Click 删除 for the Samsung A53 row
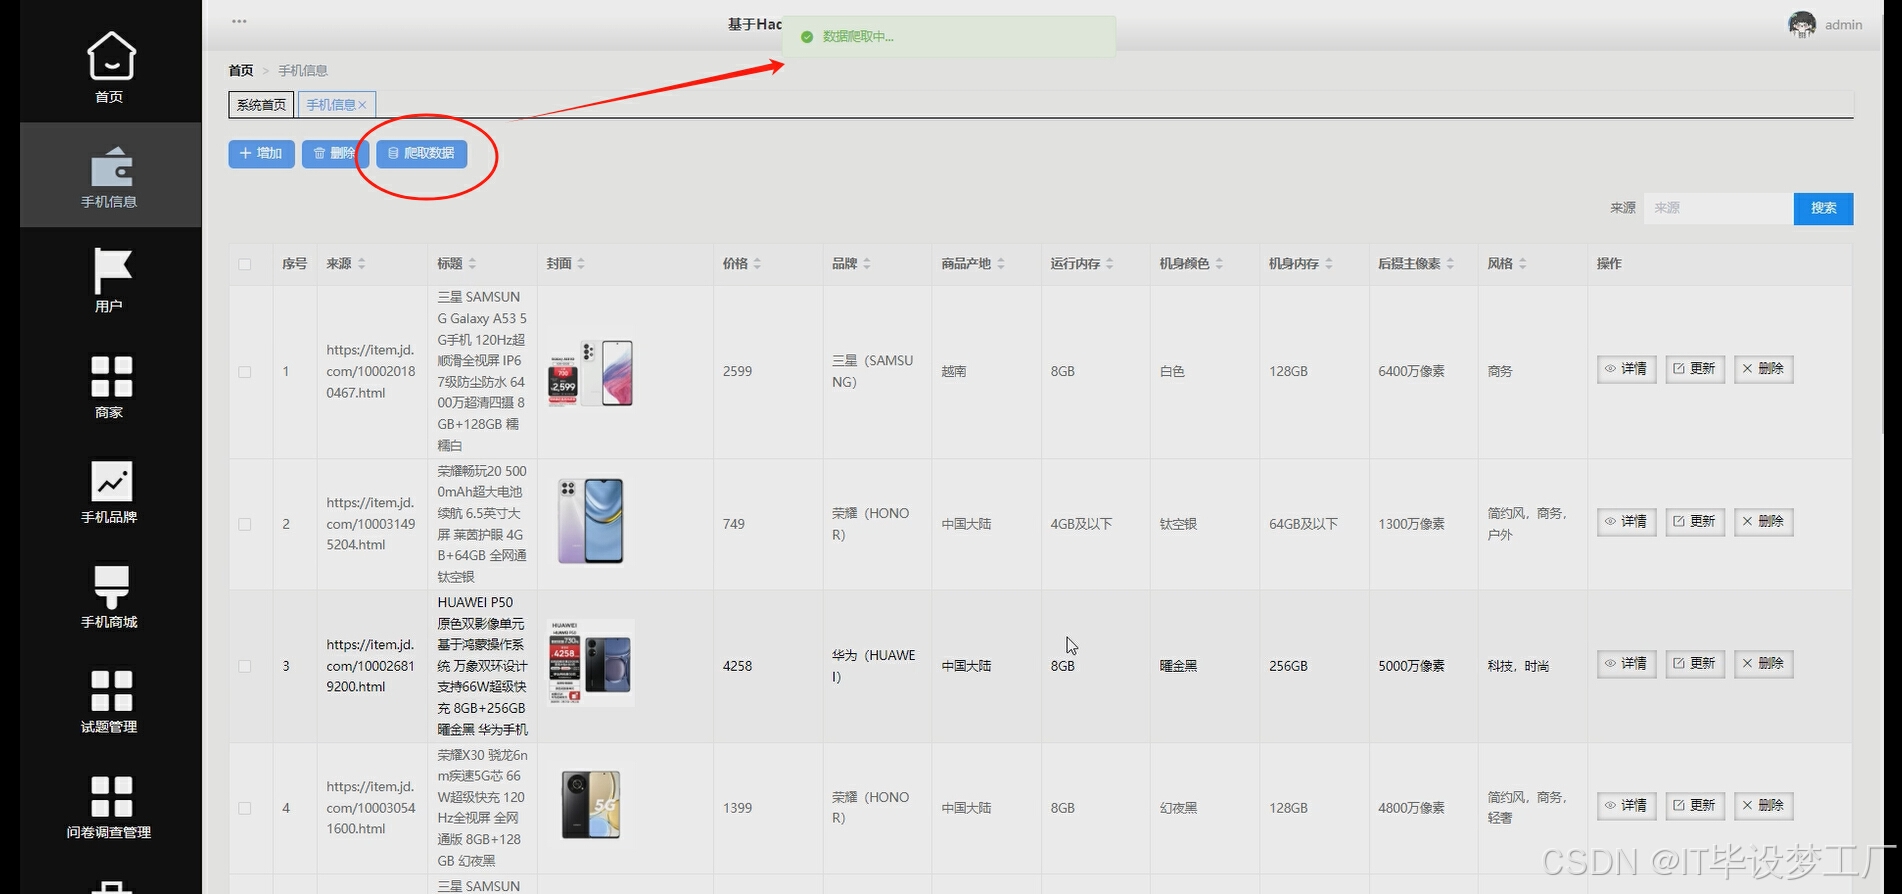 pos(1763,369)
